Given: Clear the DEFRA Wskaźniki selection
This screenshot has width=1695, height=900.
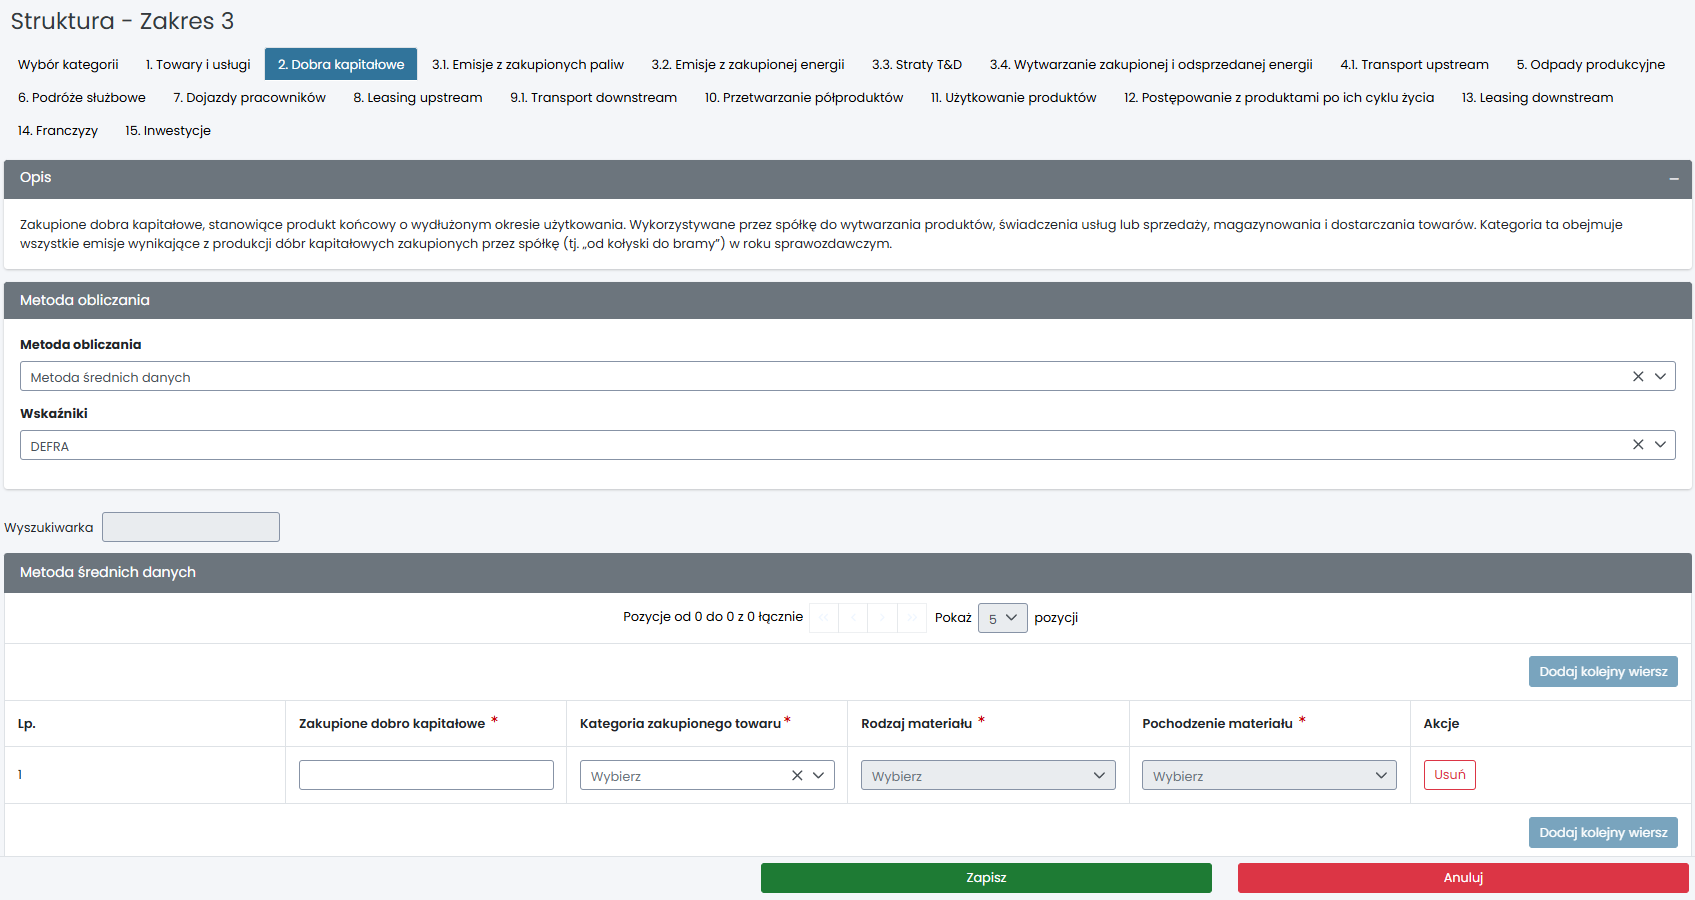Looking at the screenshot, I should tap(1638, 445).
